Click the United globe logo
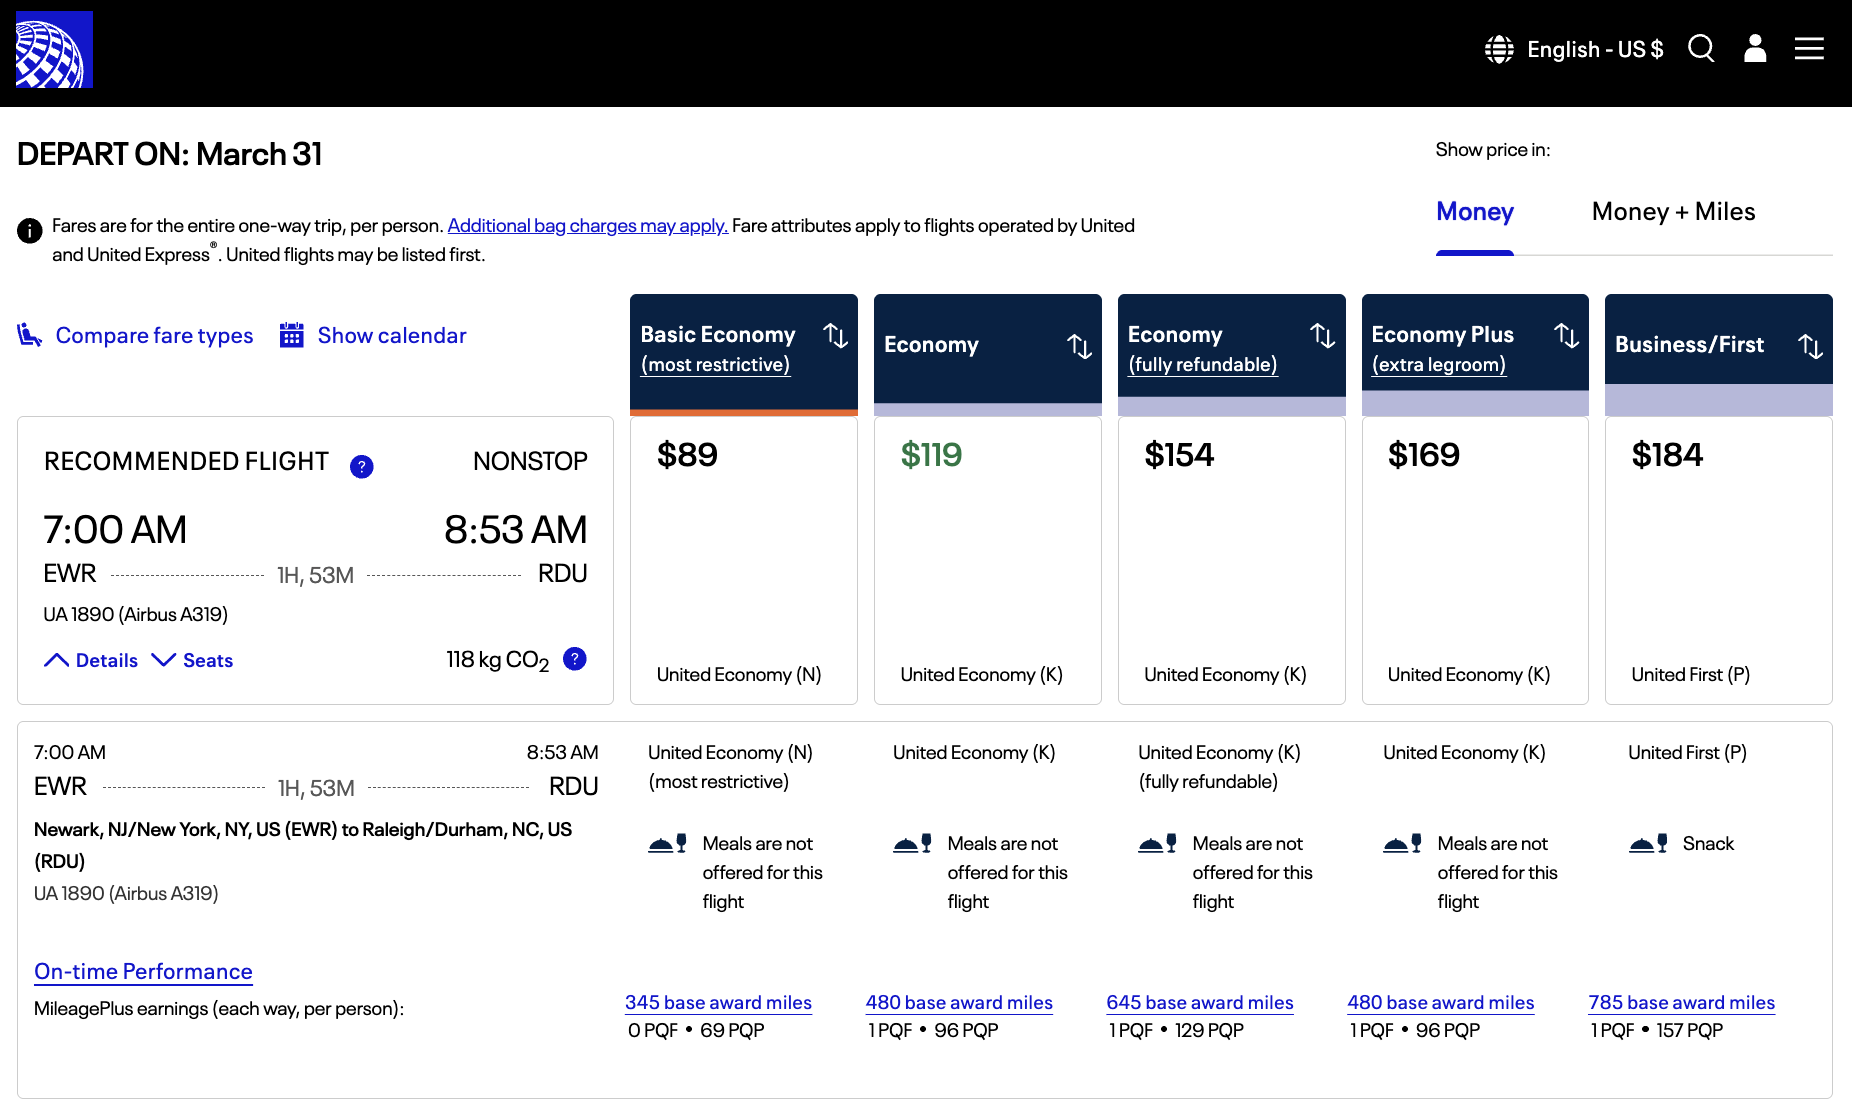Viewport: 1852px width, 1108px height. coord(54,49)
